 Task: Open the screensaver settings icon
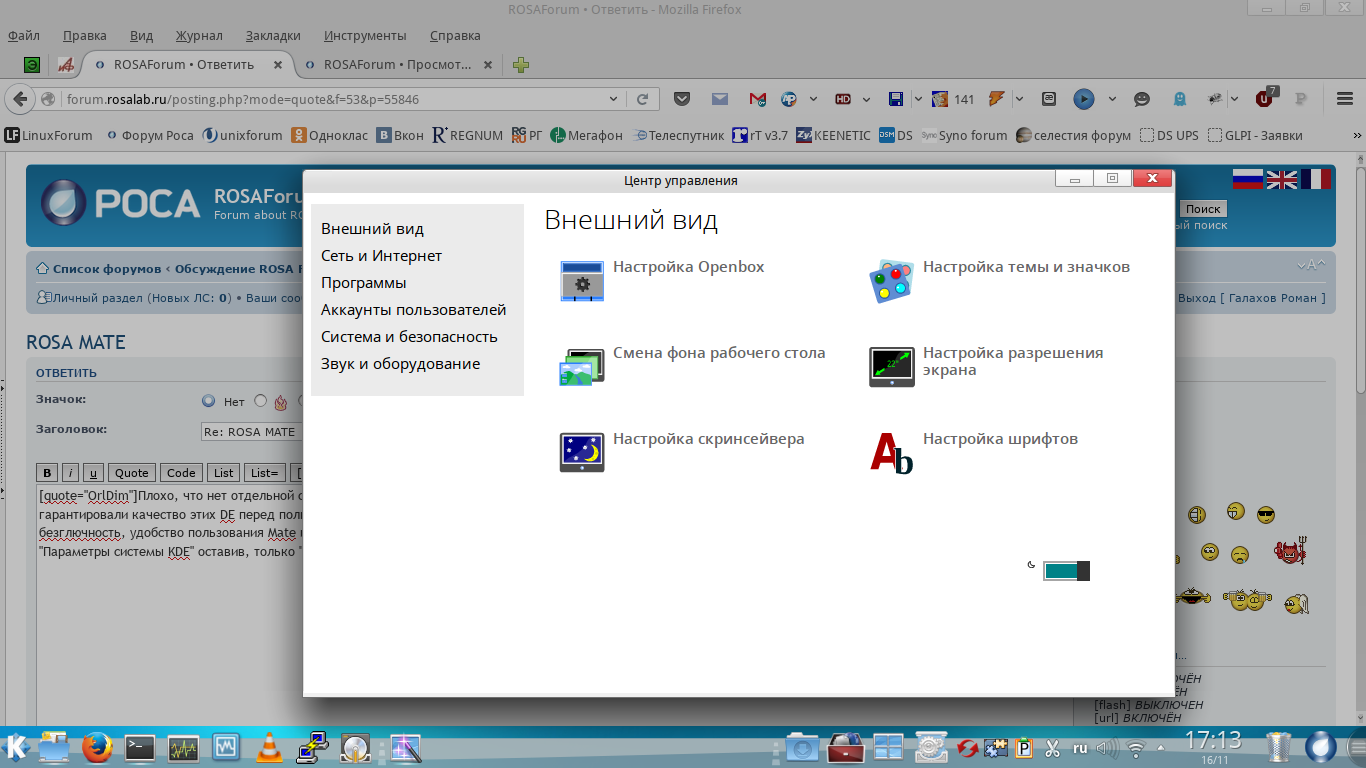pos(581,452)
